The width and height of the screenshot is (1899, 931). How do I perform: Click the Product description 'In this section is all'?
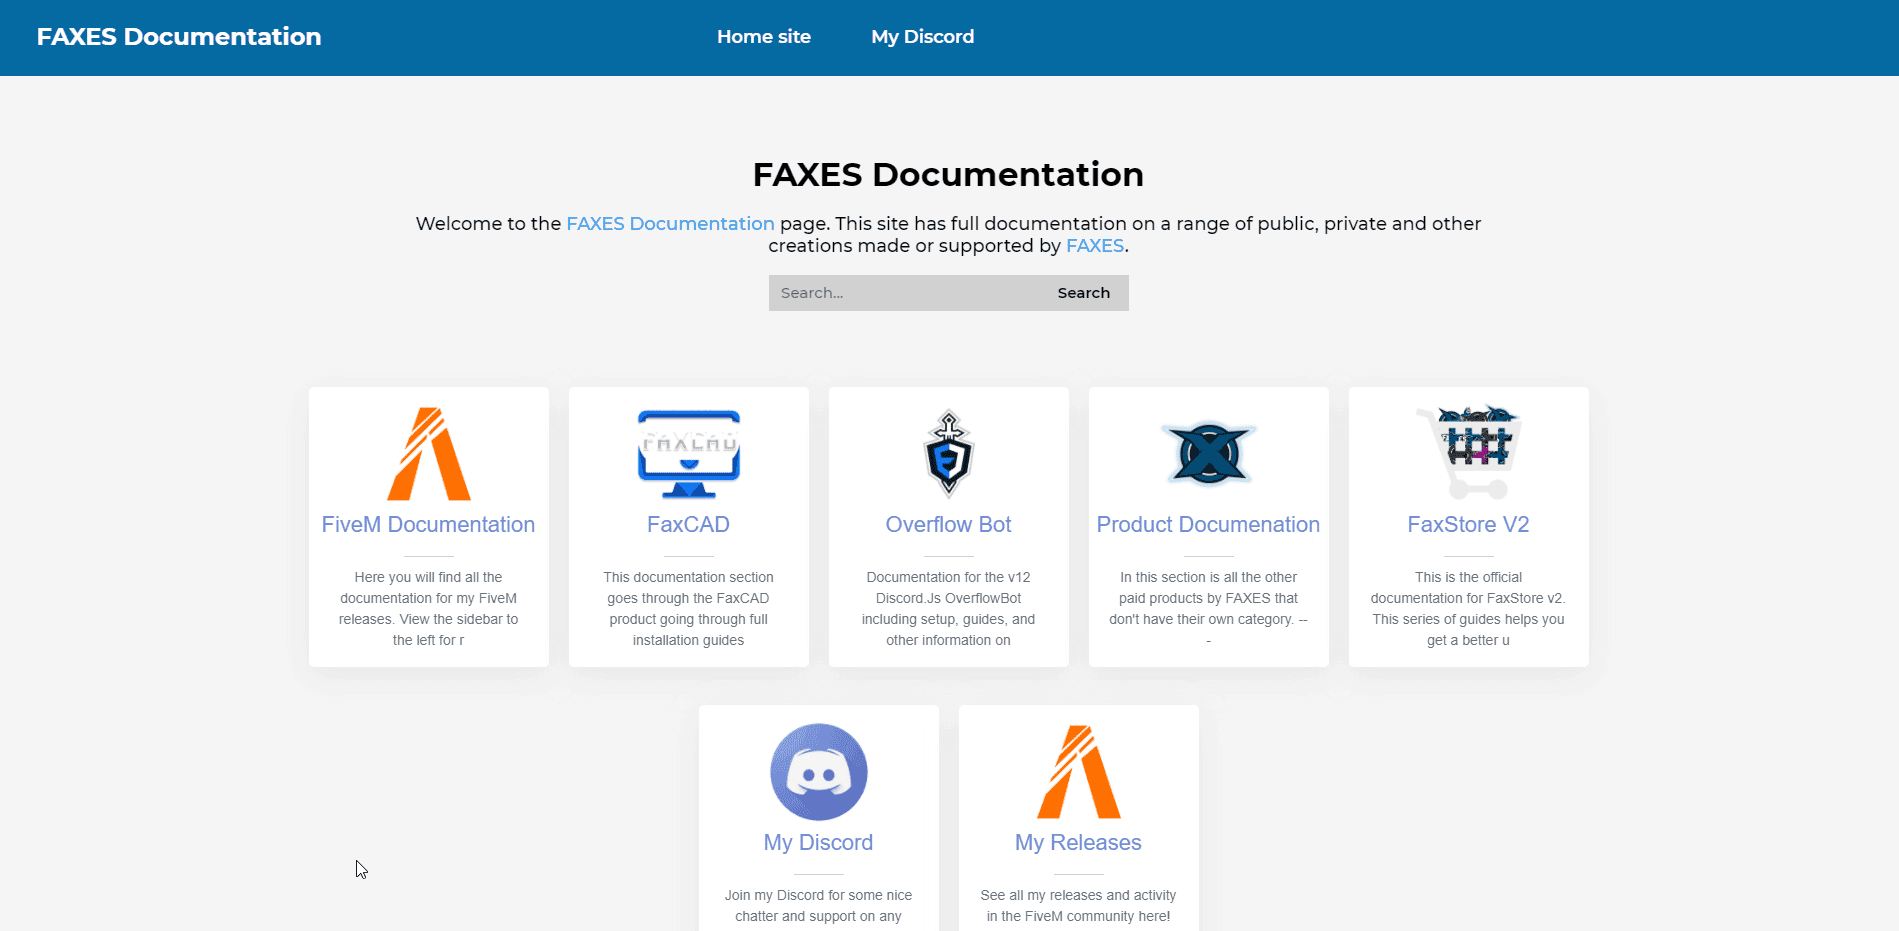(x=1209, y=609)
